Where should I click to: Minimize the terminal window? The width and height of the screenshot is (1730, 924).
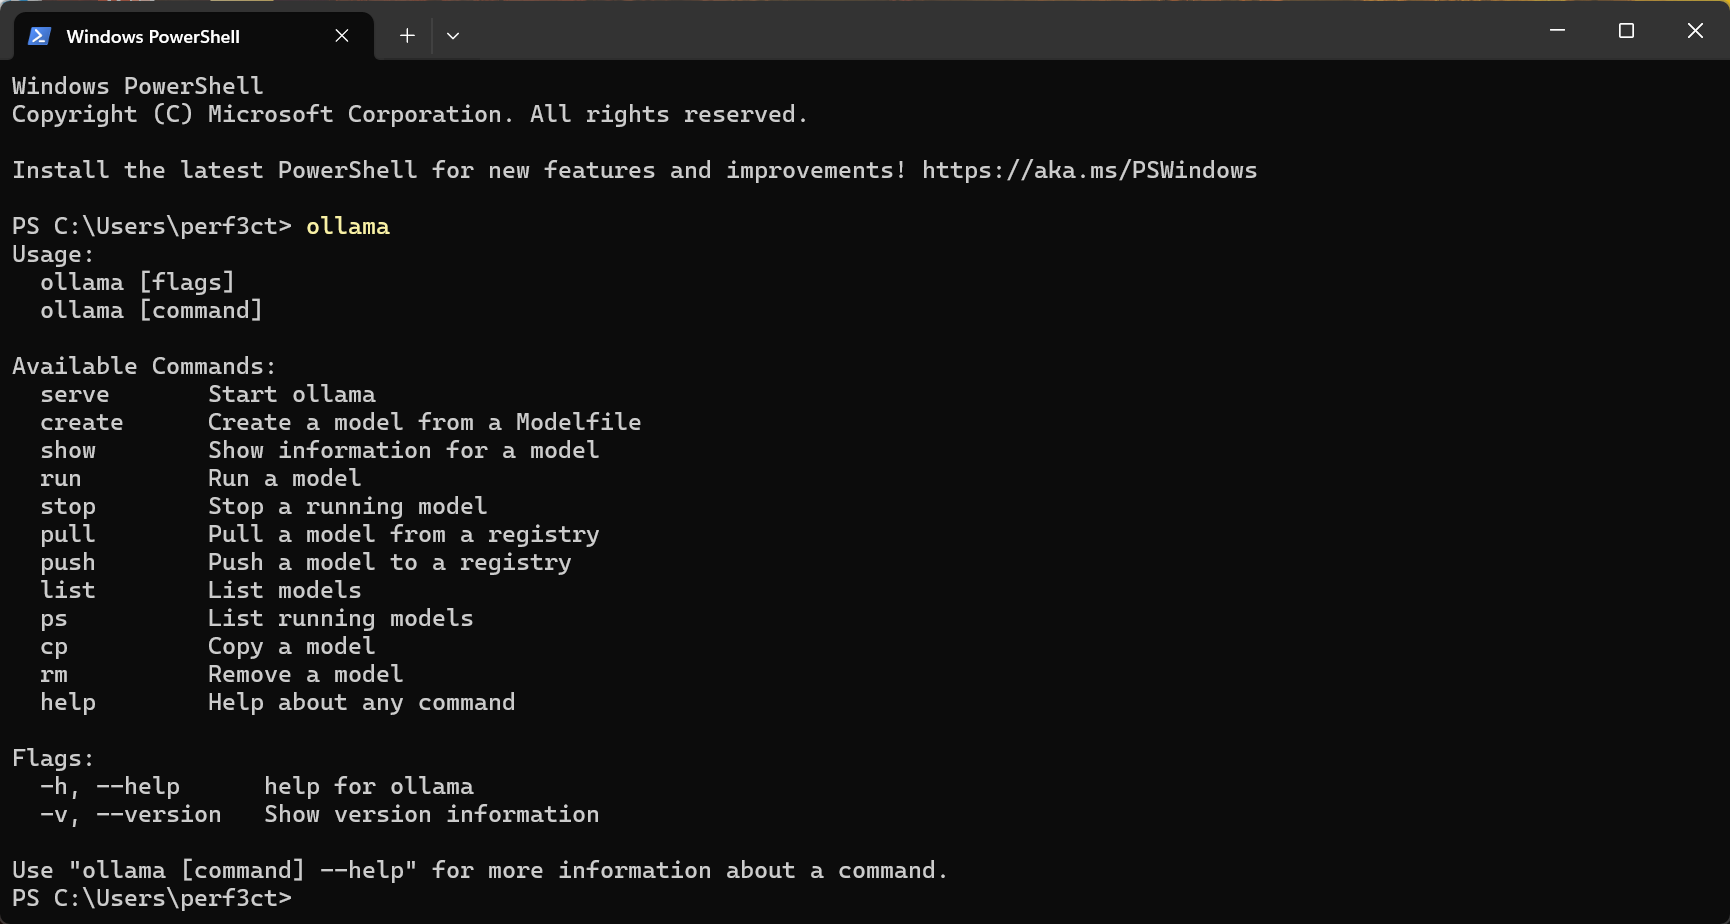tap(1557, 31)
